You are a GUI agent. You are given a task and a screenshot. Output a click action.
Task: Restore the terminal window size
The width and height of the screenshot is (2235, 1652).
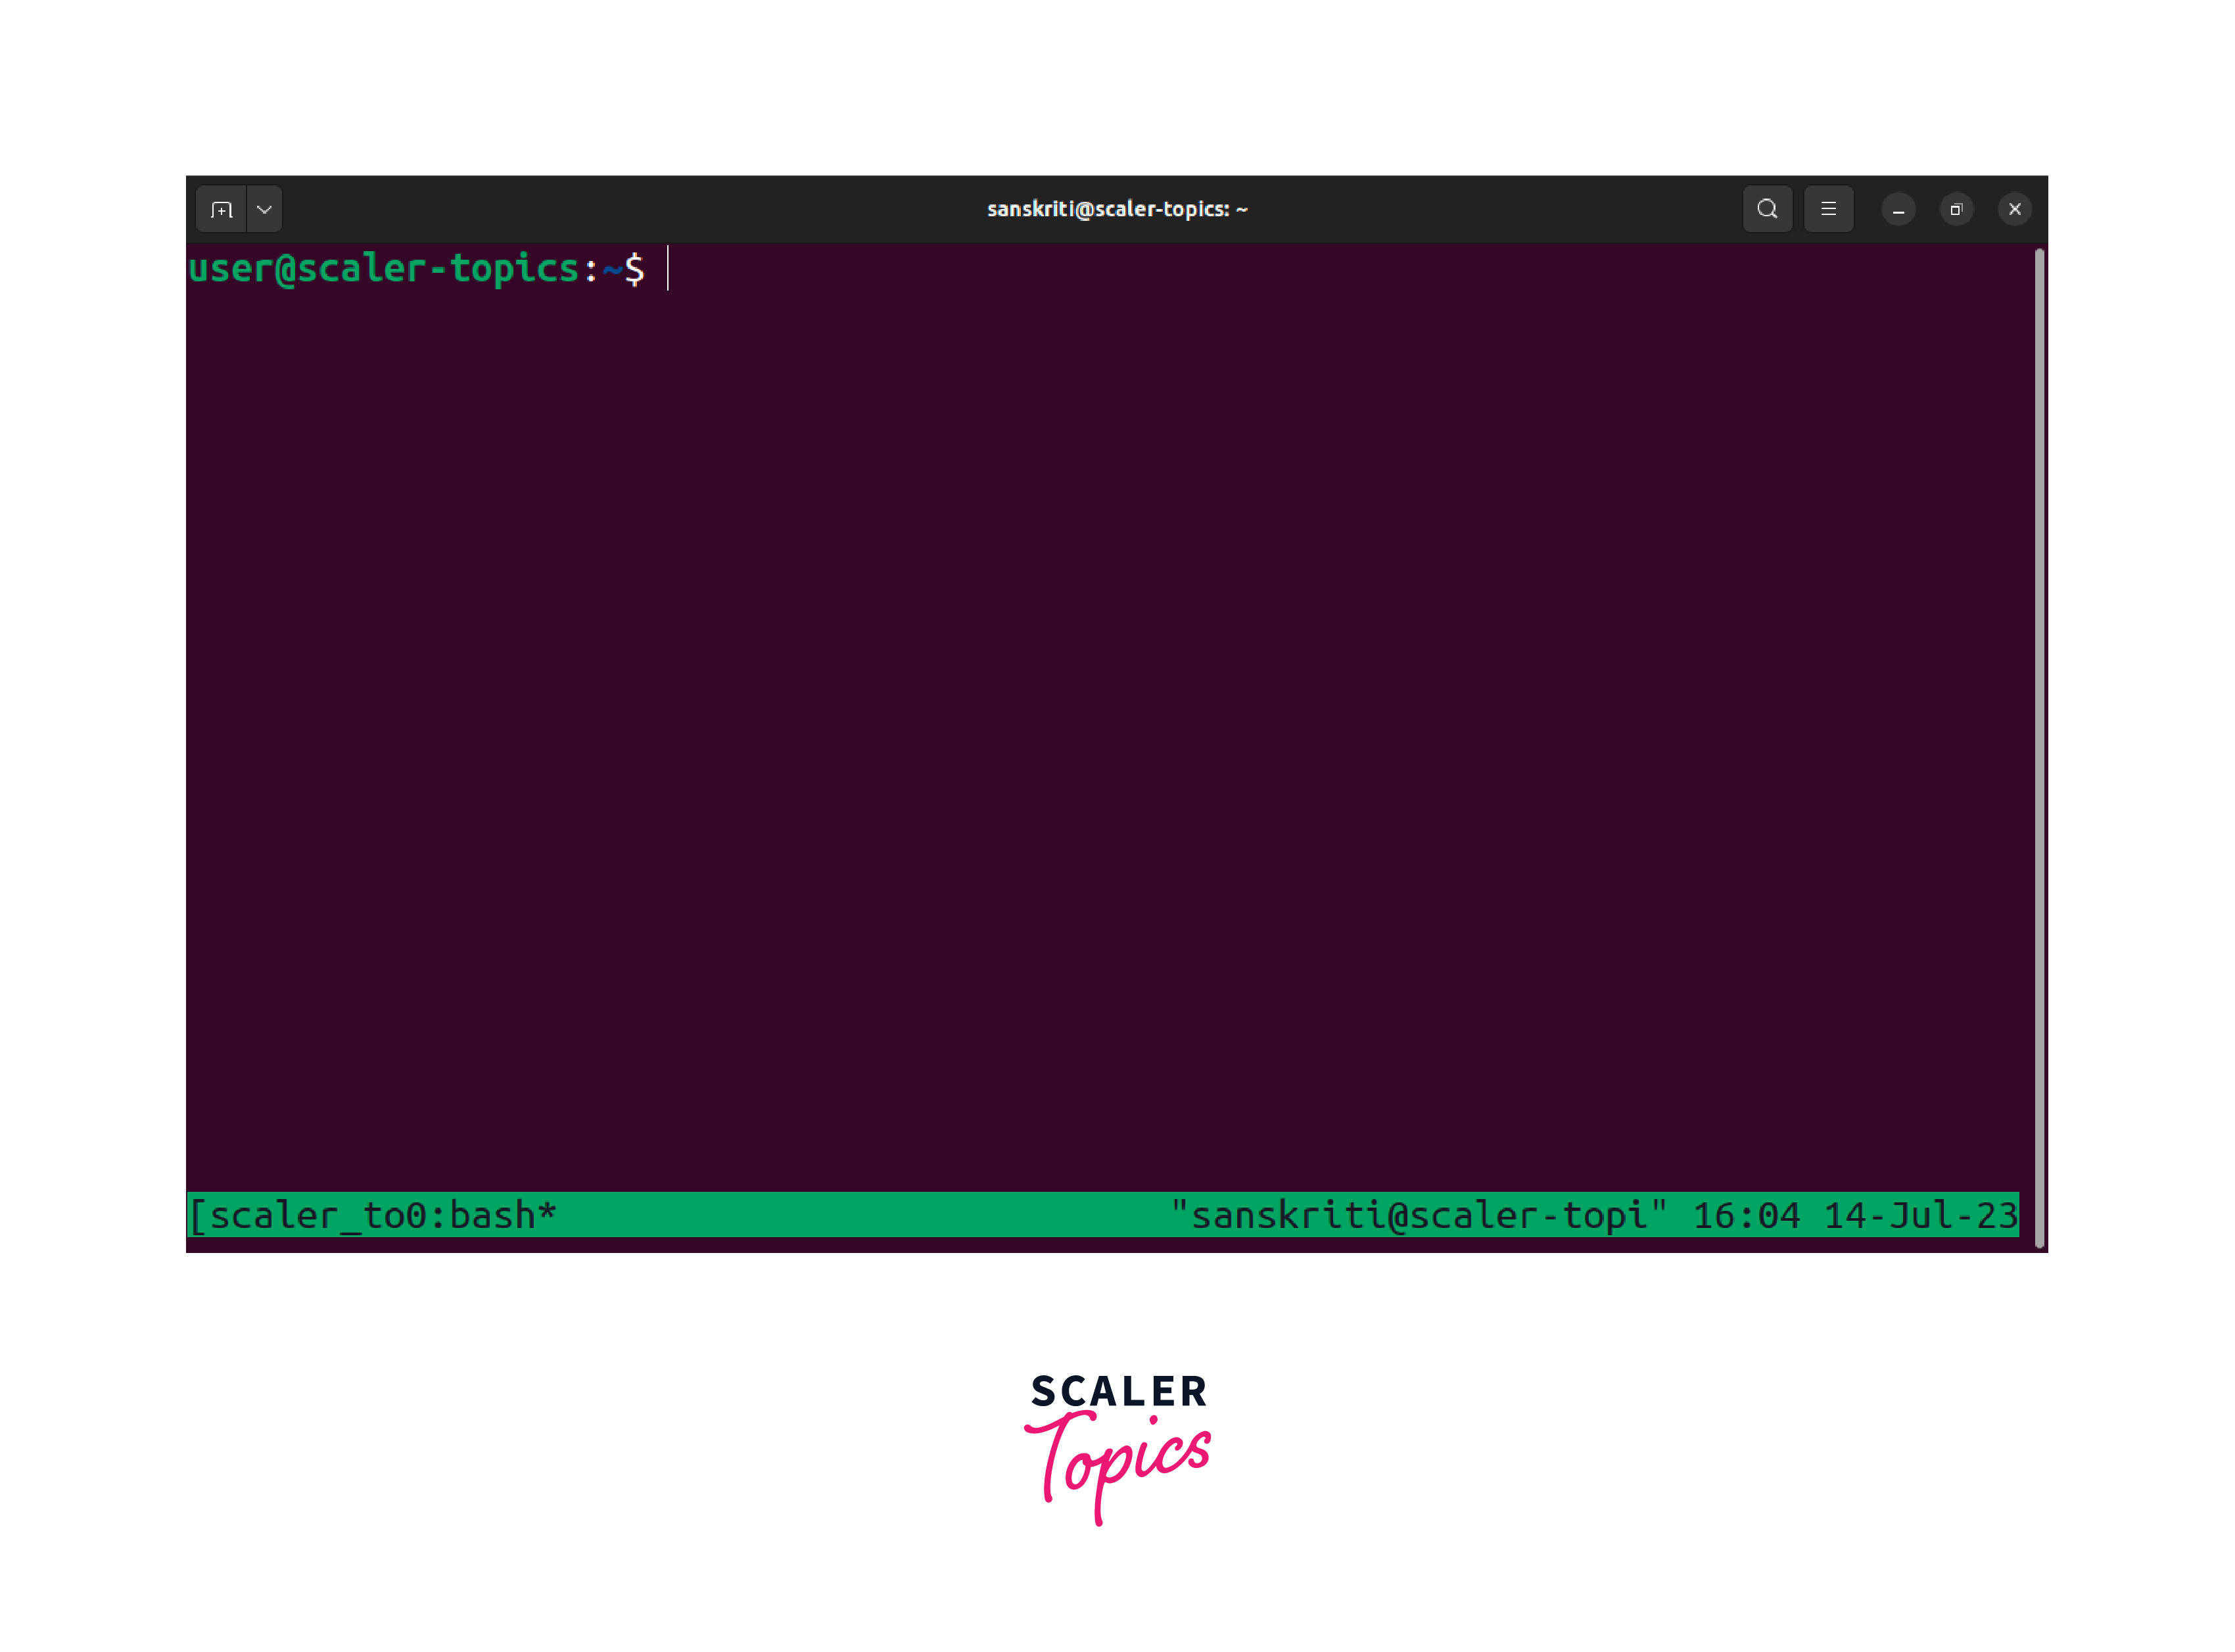tap(1956, 209)
